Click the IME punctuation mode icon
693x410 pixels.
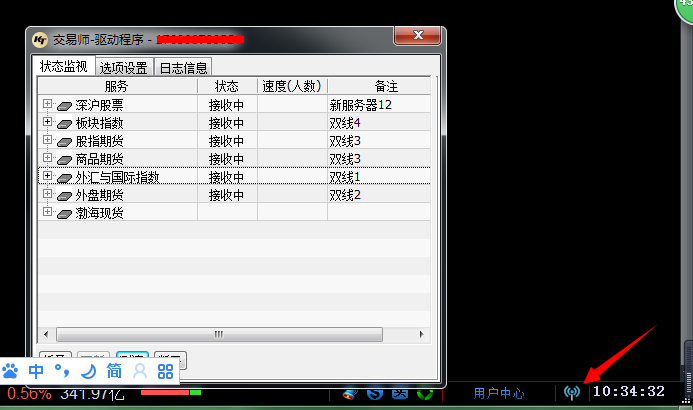(61, 372)
